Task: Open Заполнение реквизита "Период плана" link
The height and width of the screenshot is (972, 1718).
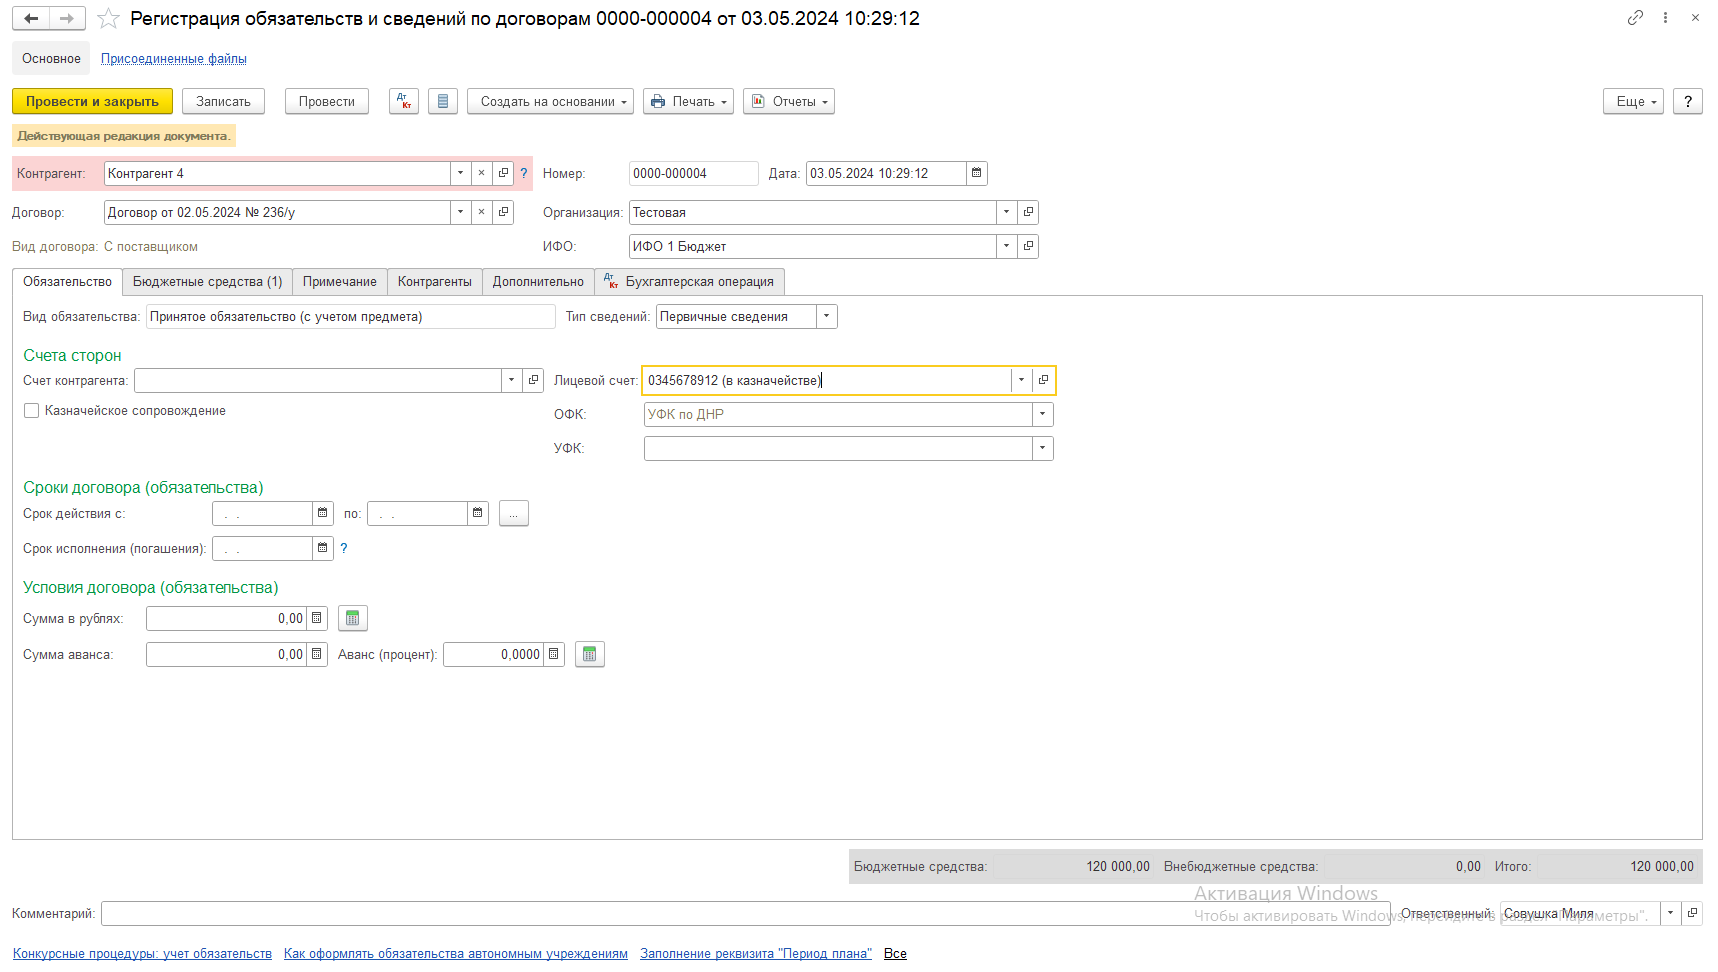Action: point(756,954)
